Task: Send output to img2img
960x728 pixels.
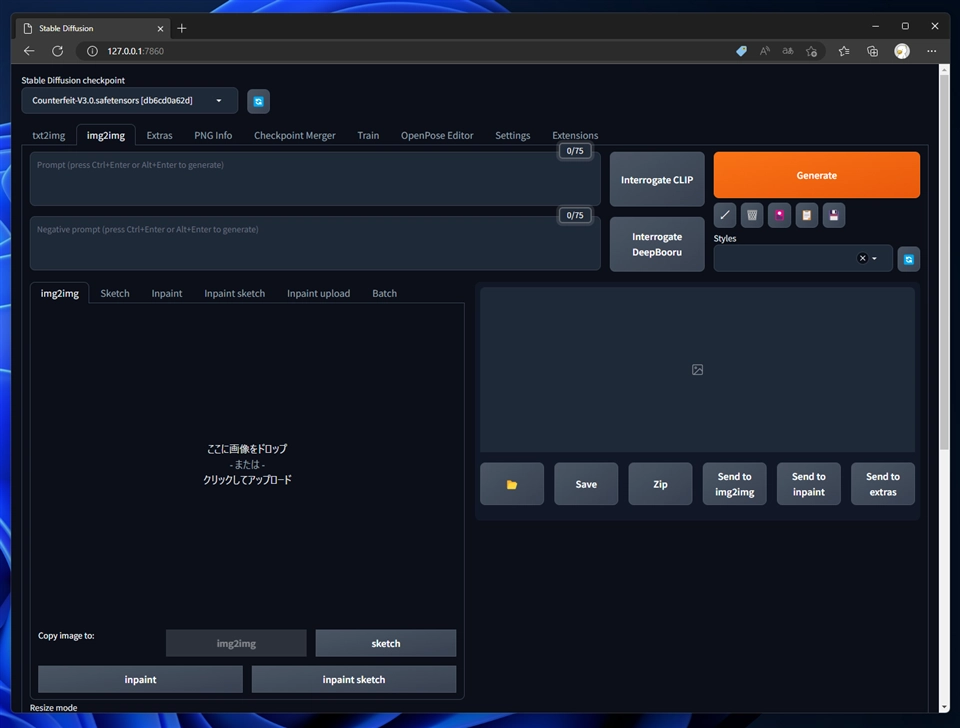Action: (x=734, y=484)
